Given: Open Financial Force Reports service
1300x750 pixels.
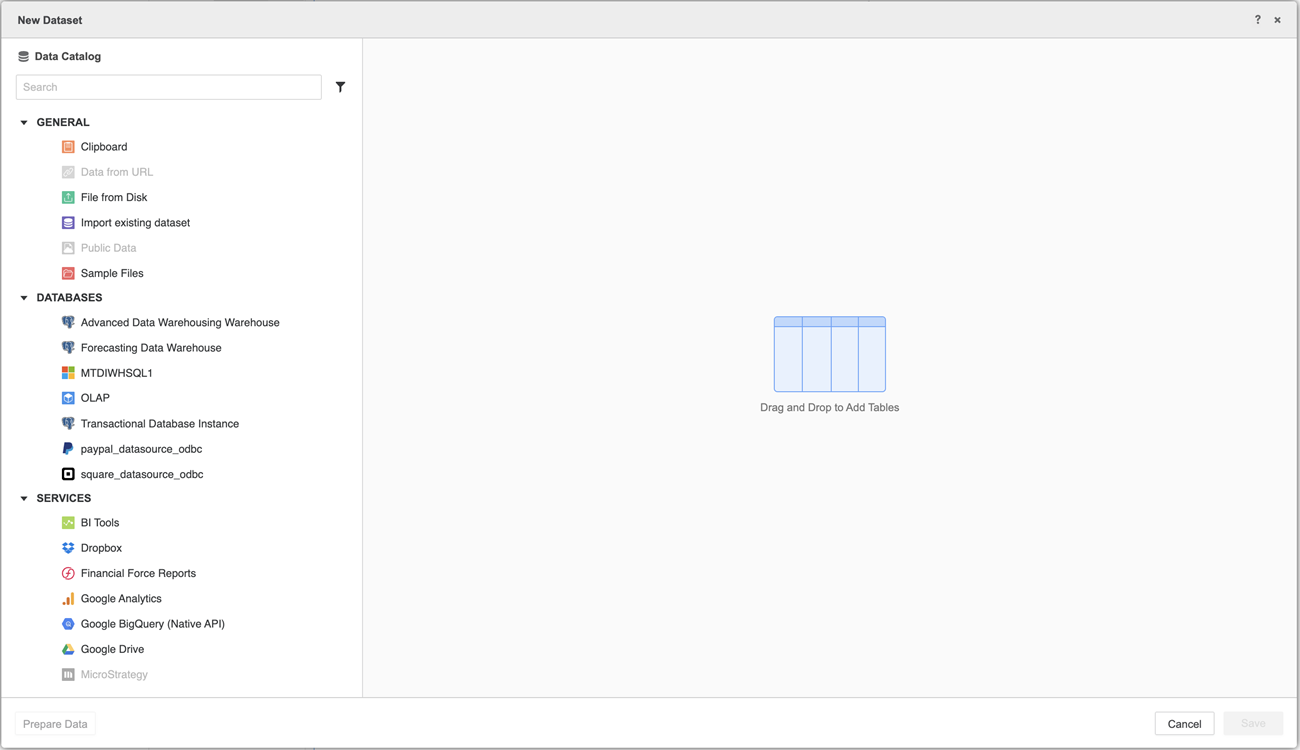Looking at the screenshot, I should coord(138,574).
